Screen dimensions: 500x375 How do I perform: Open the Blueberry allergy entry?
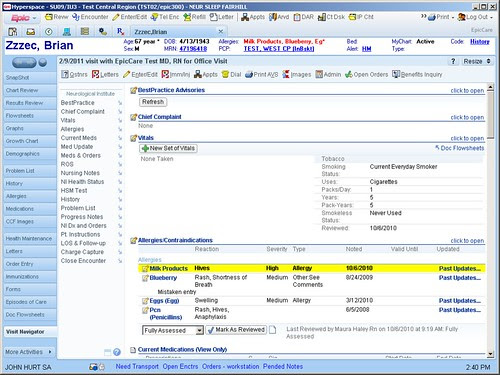[163, 278]
